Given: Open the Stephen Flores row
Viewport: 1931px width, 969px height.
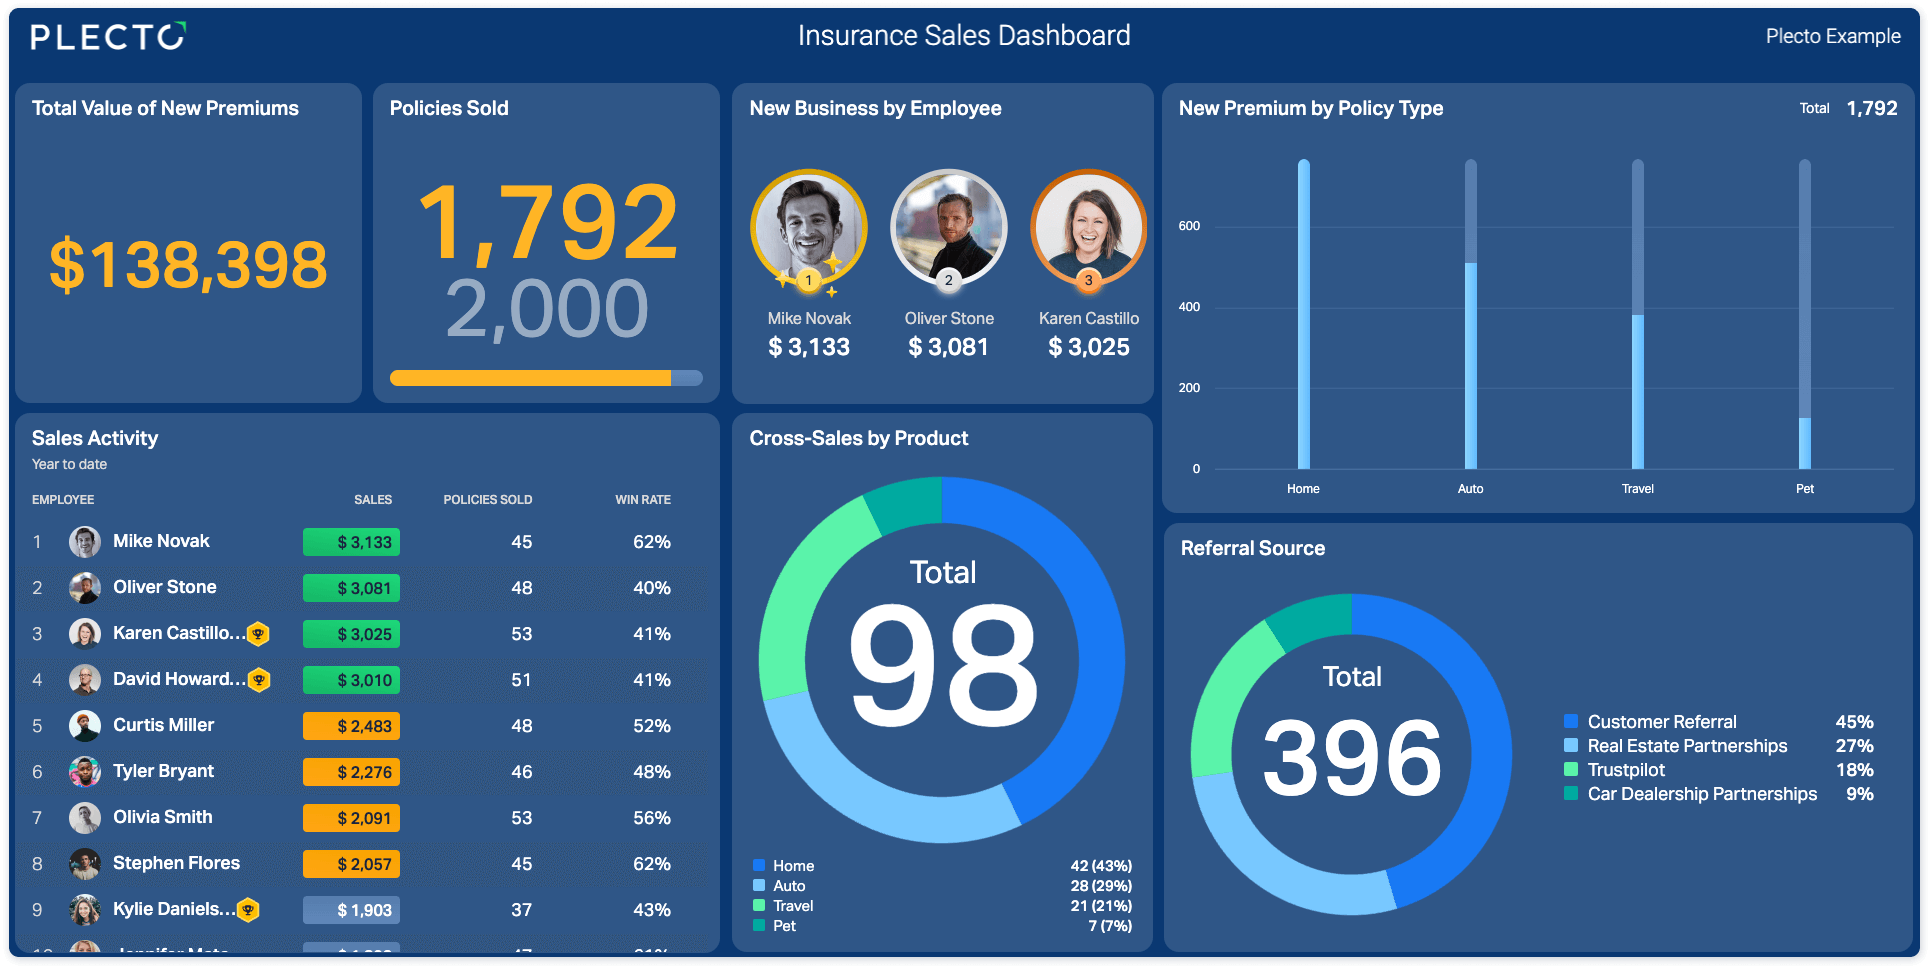Looking at the screenshot, I should click(x=367, y=864).
